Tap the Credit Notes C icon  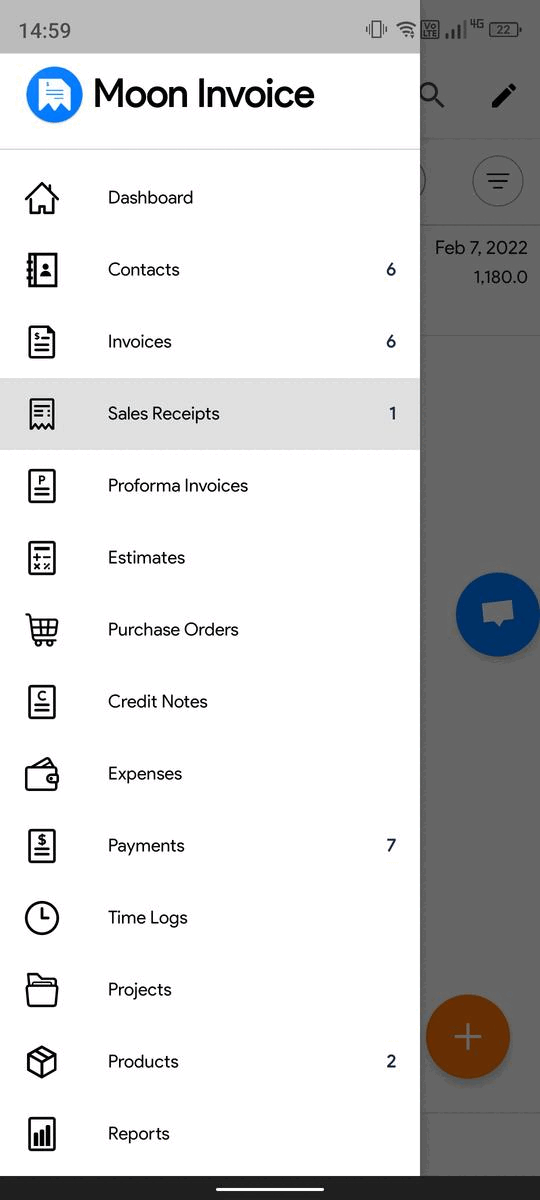42,702
